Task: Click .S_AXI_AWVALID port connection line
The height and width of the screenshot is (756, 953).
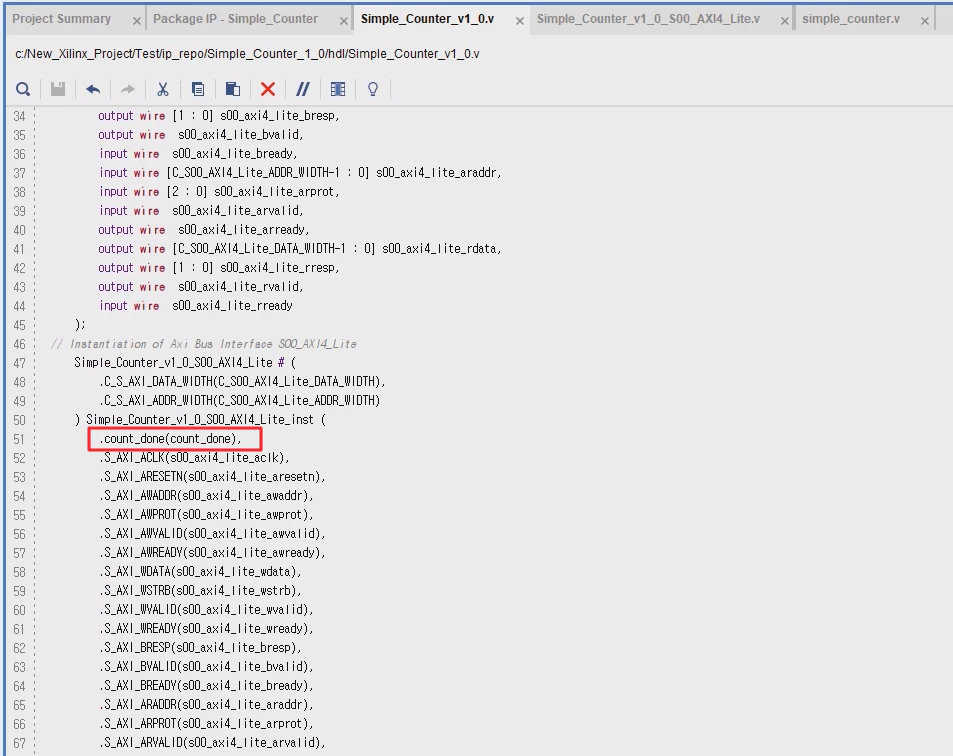Action: click(x=213, y=534)
